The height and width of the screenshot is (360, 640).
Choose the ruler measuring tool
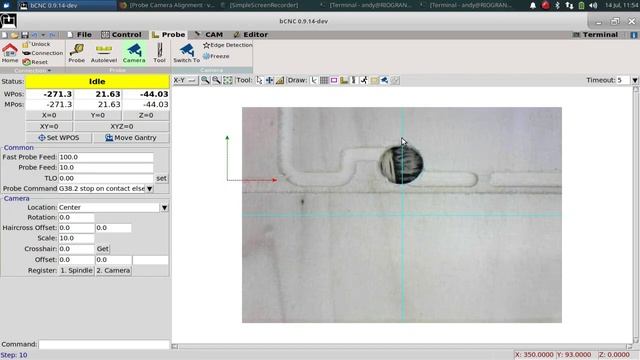(280, 80)
